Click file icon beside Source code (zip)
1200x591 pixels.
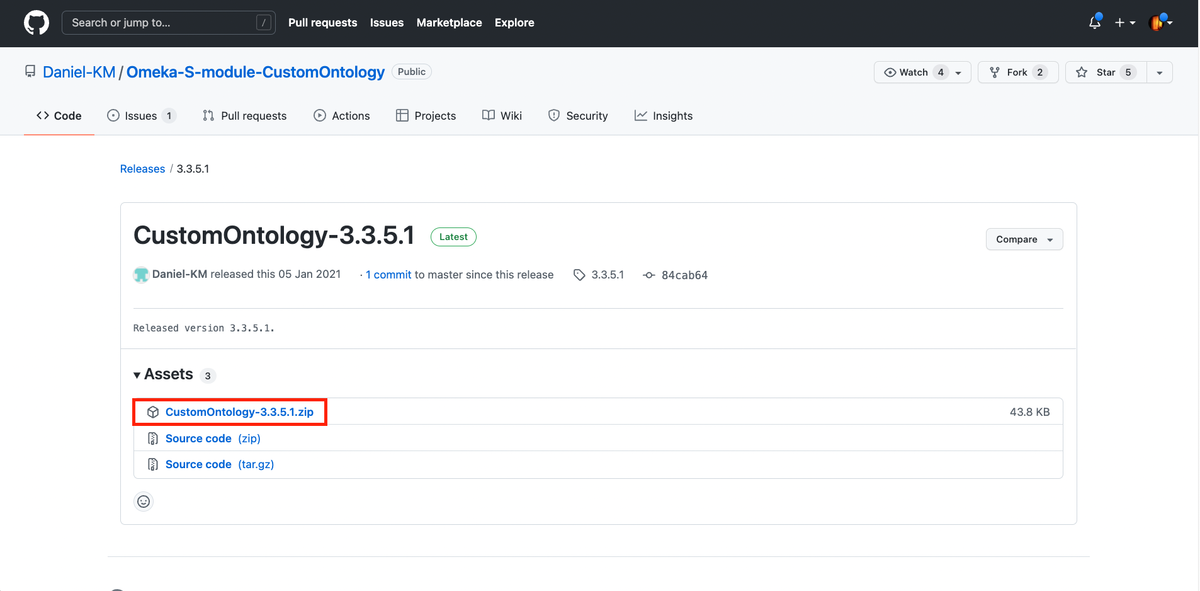(x=153, y=439)
